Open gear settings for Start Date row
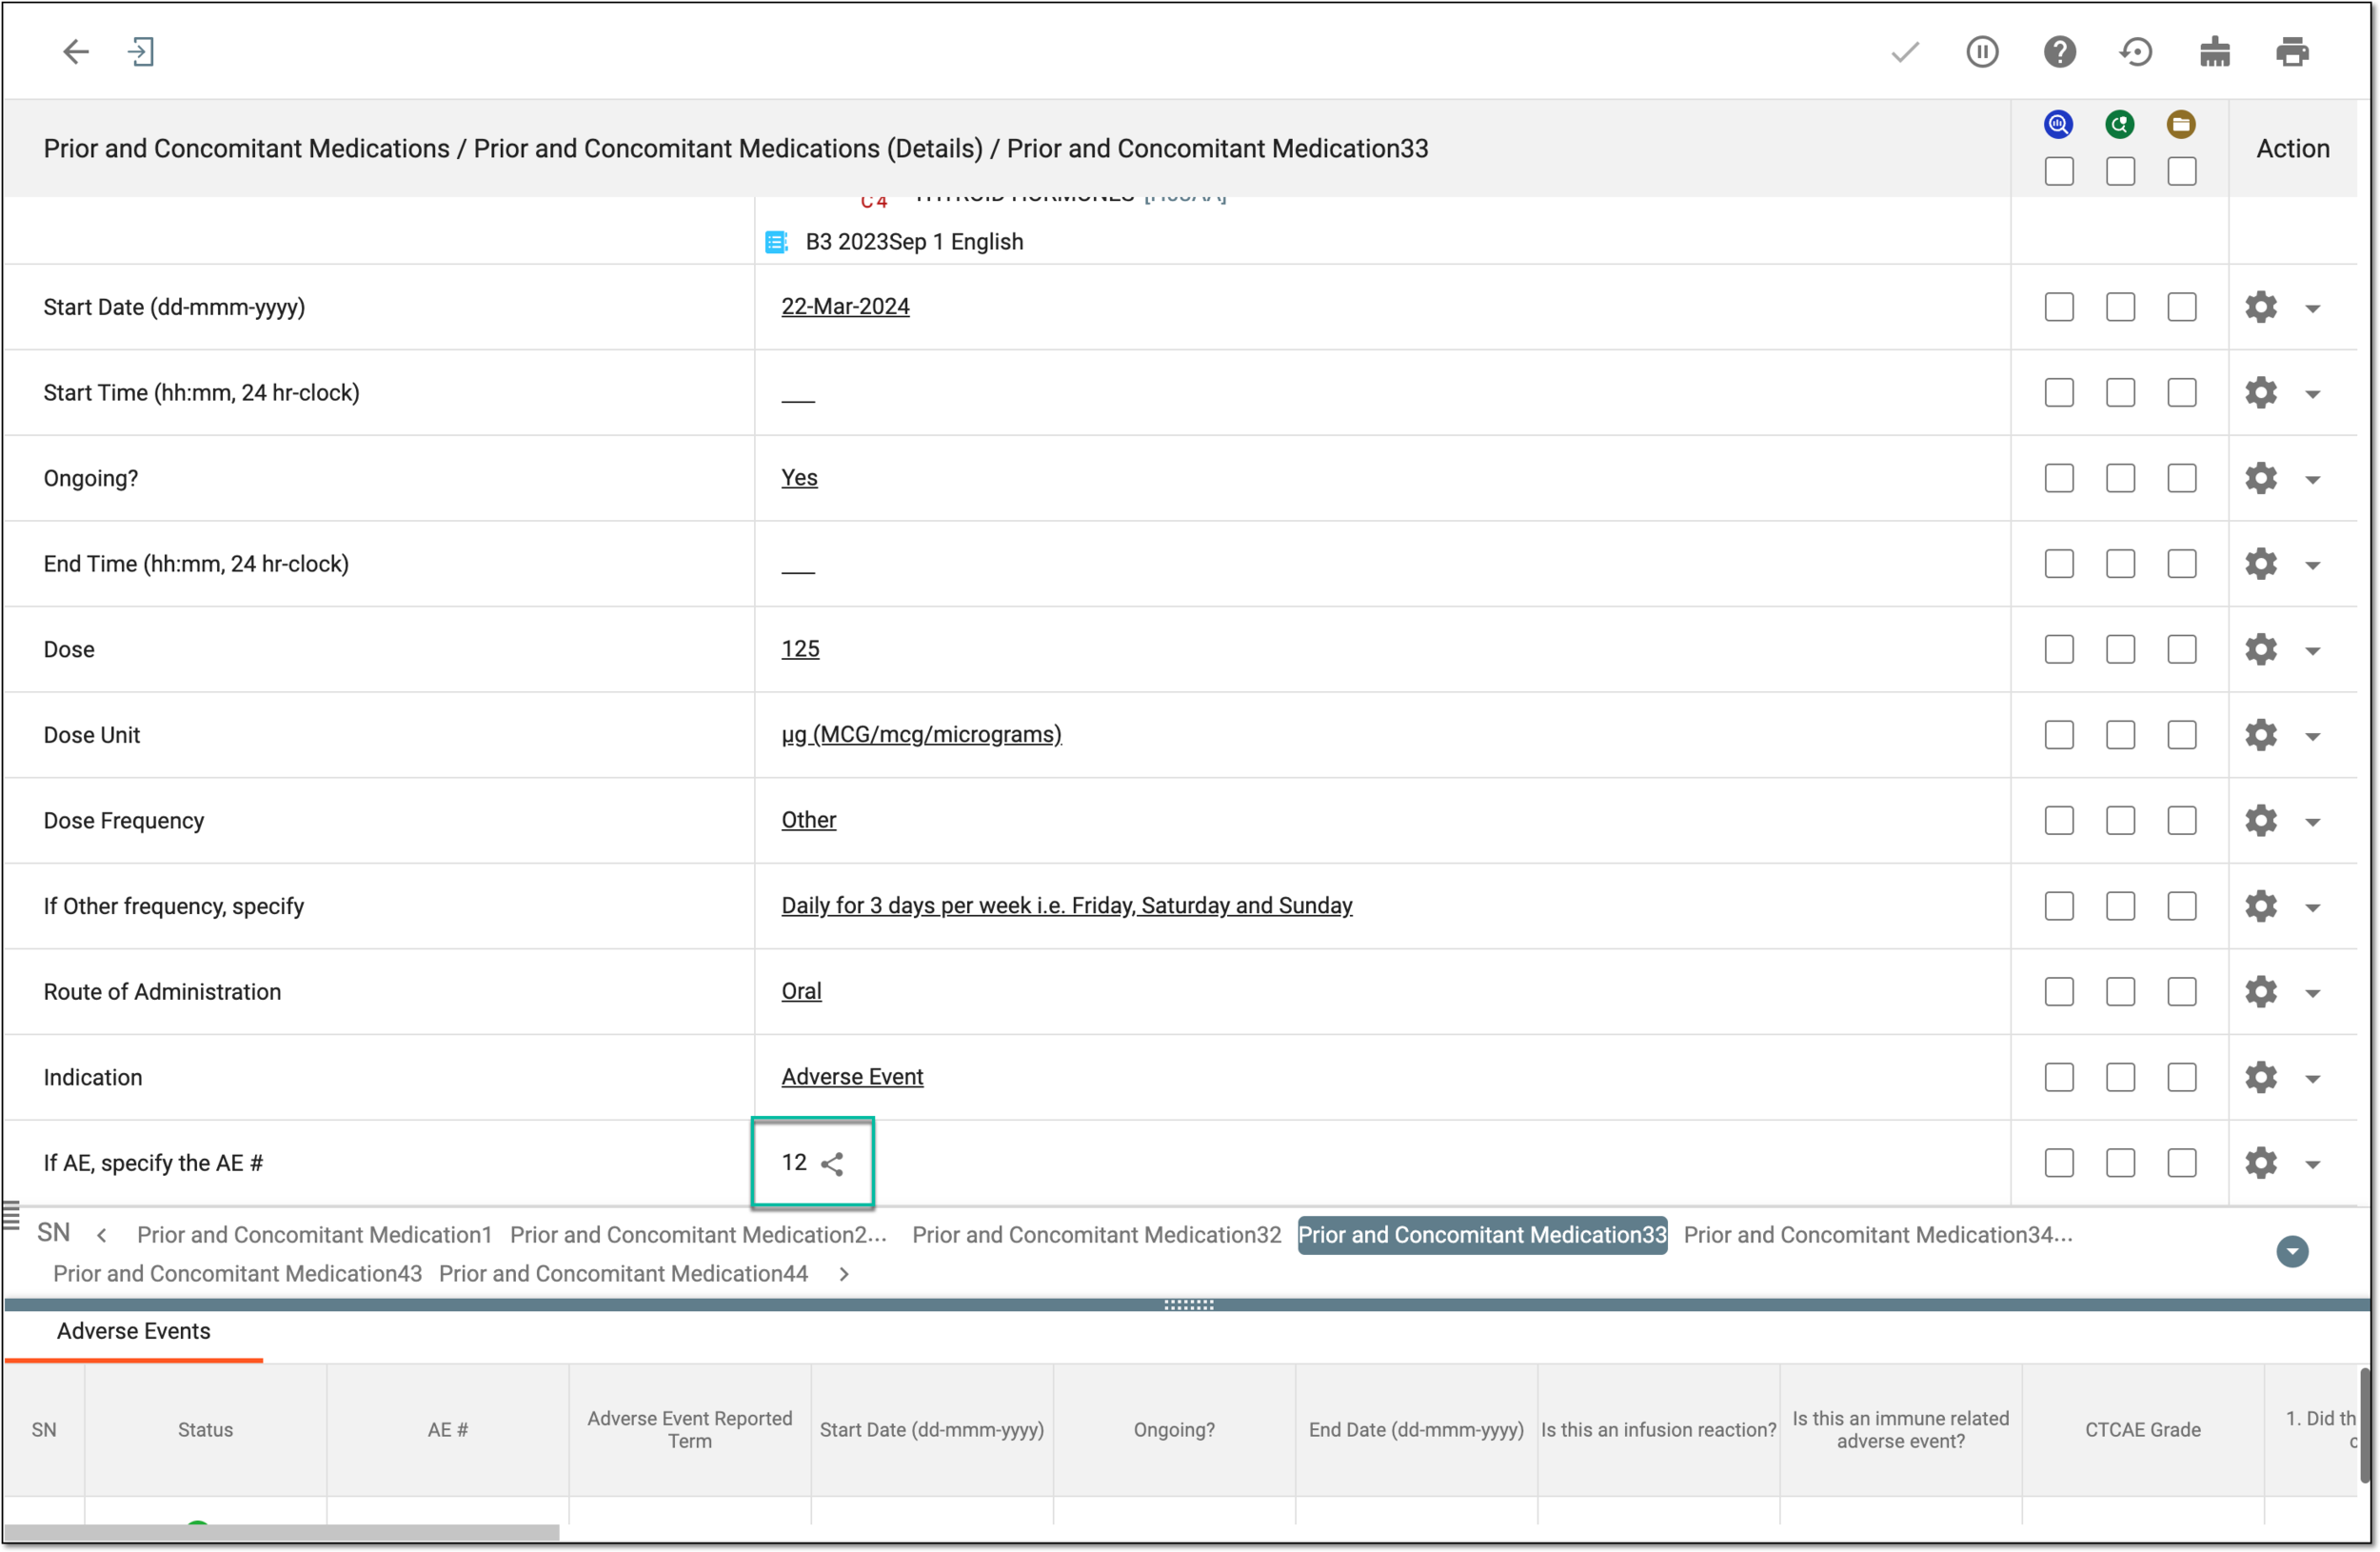This screenshot has height=1552, width=2380. tap(2261, 307)
